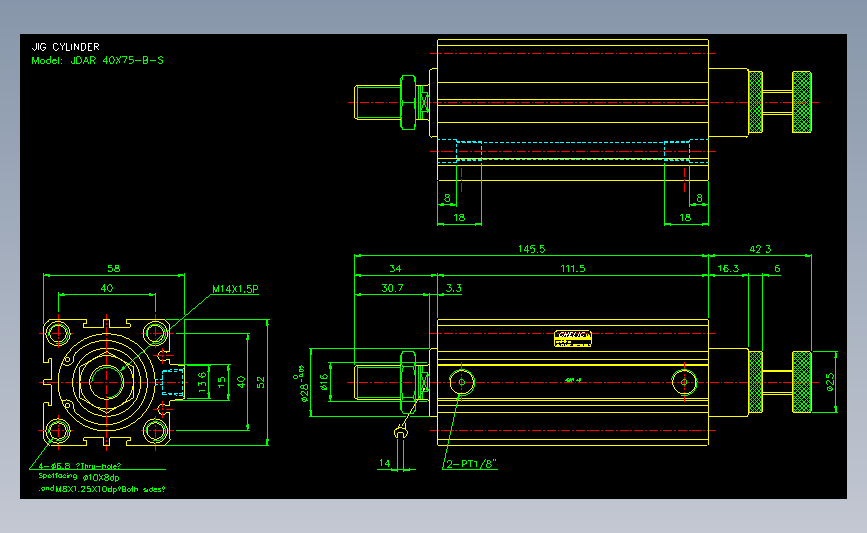867x533 pixels.
Task: Click the "JIG CYLINDER" title text
Action: (x=66, y=47)
